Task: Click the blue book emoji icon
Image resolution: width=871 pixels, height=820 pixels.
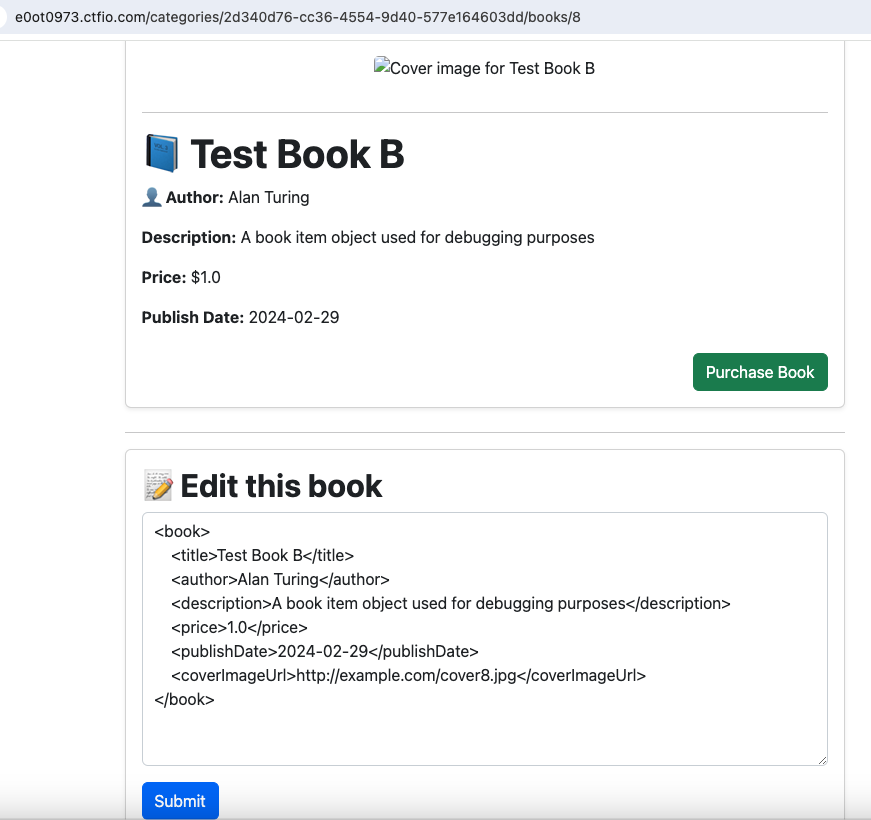Action: pyautogui.click(x=162, y=153)
